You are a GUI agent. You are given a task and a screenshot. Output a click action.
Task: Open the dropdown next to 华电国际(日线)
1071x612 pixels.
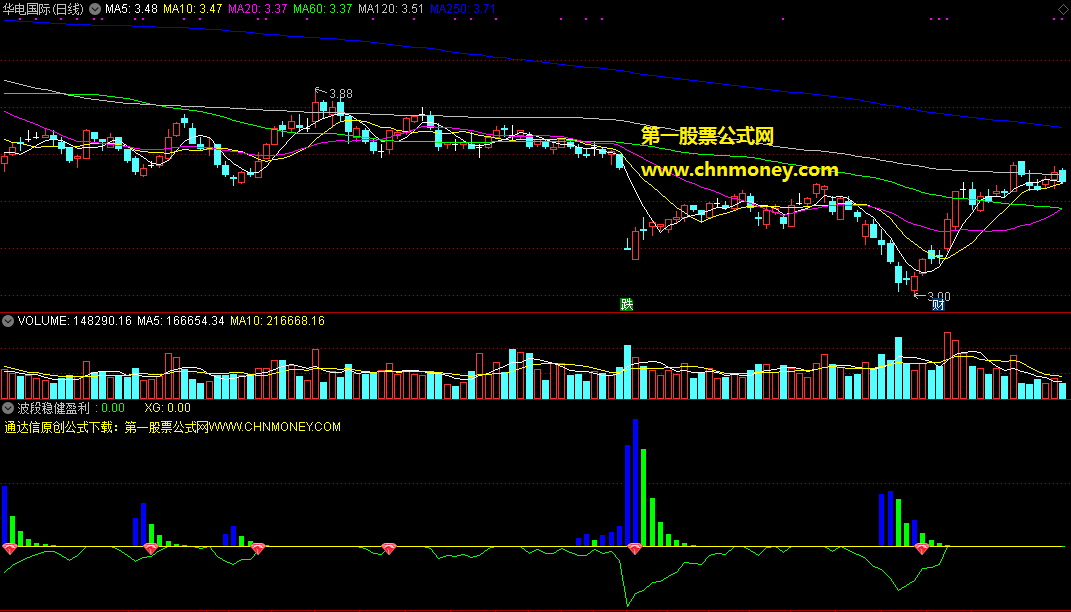coord(95,9)
